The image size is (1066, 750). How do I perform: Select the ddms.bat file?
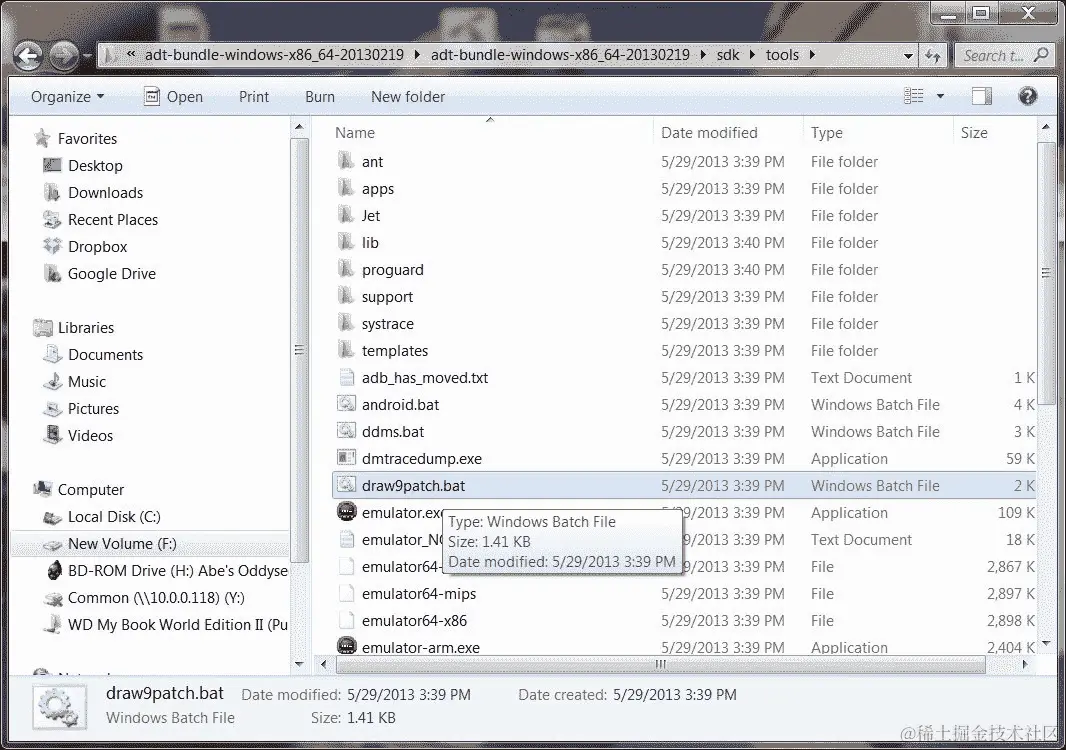click(x=392, y=432)
